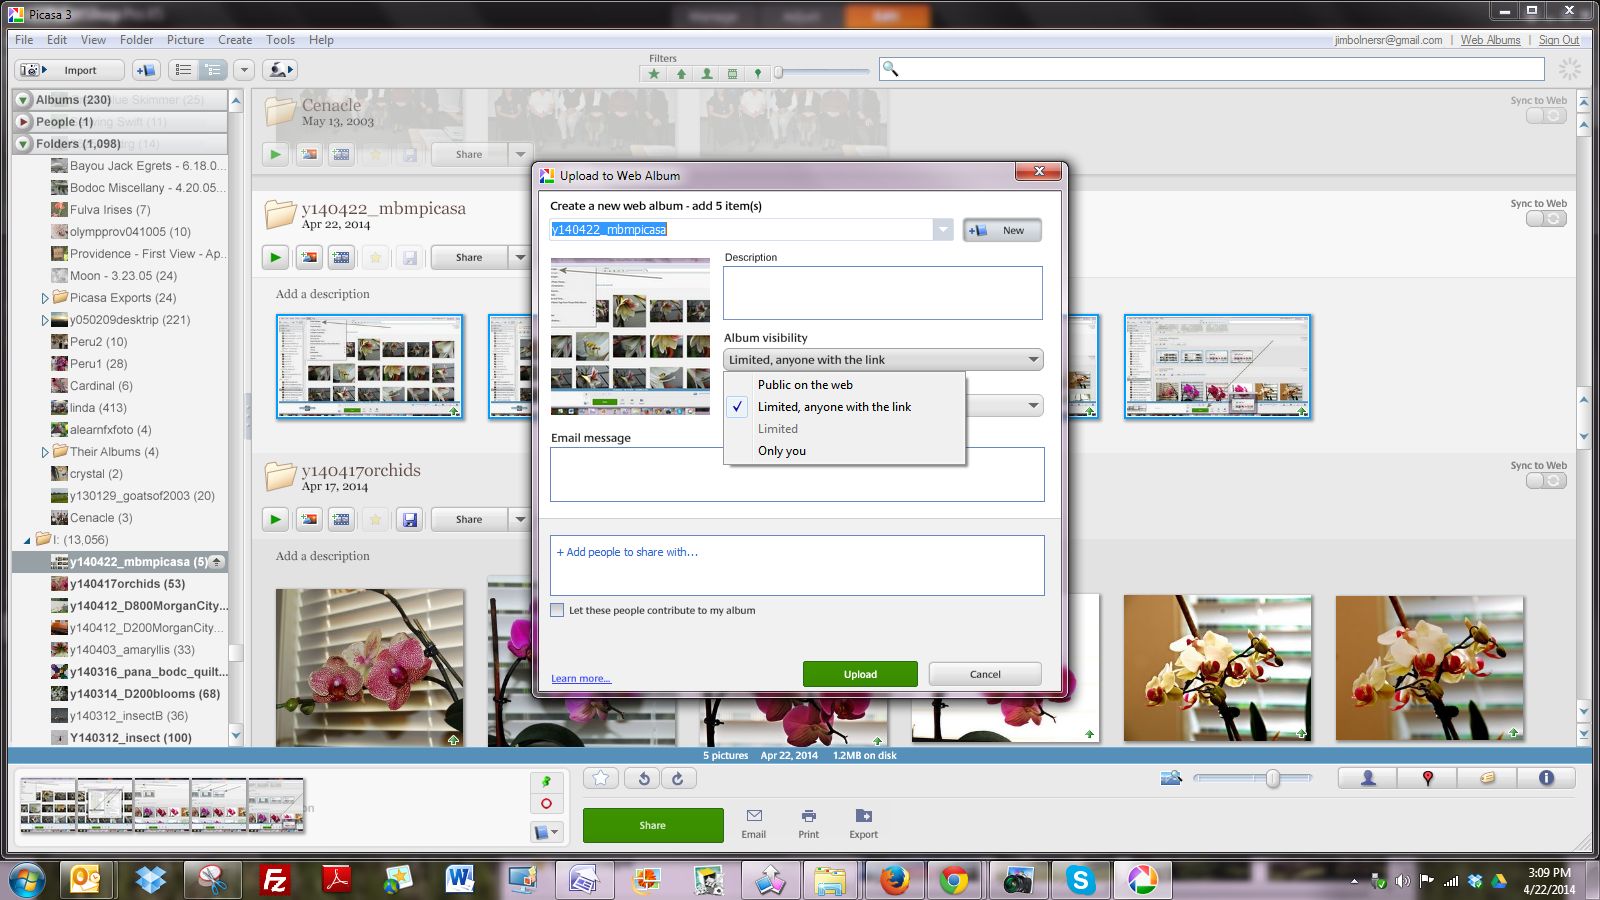Open the Tags panel icon
1600x900 pixels.
[1487, 778]
